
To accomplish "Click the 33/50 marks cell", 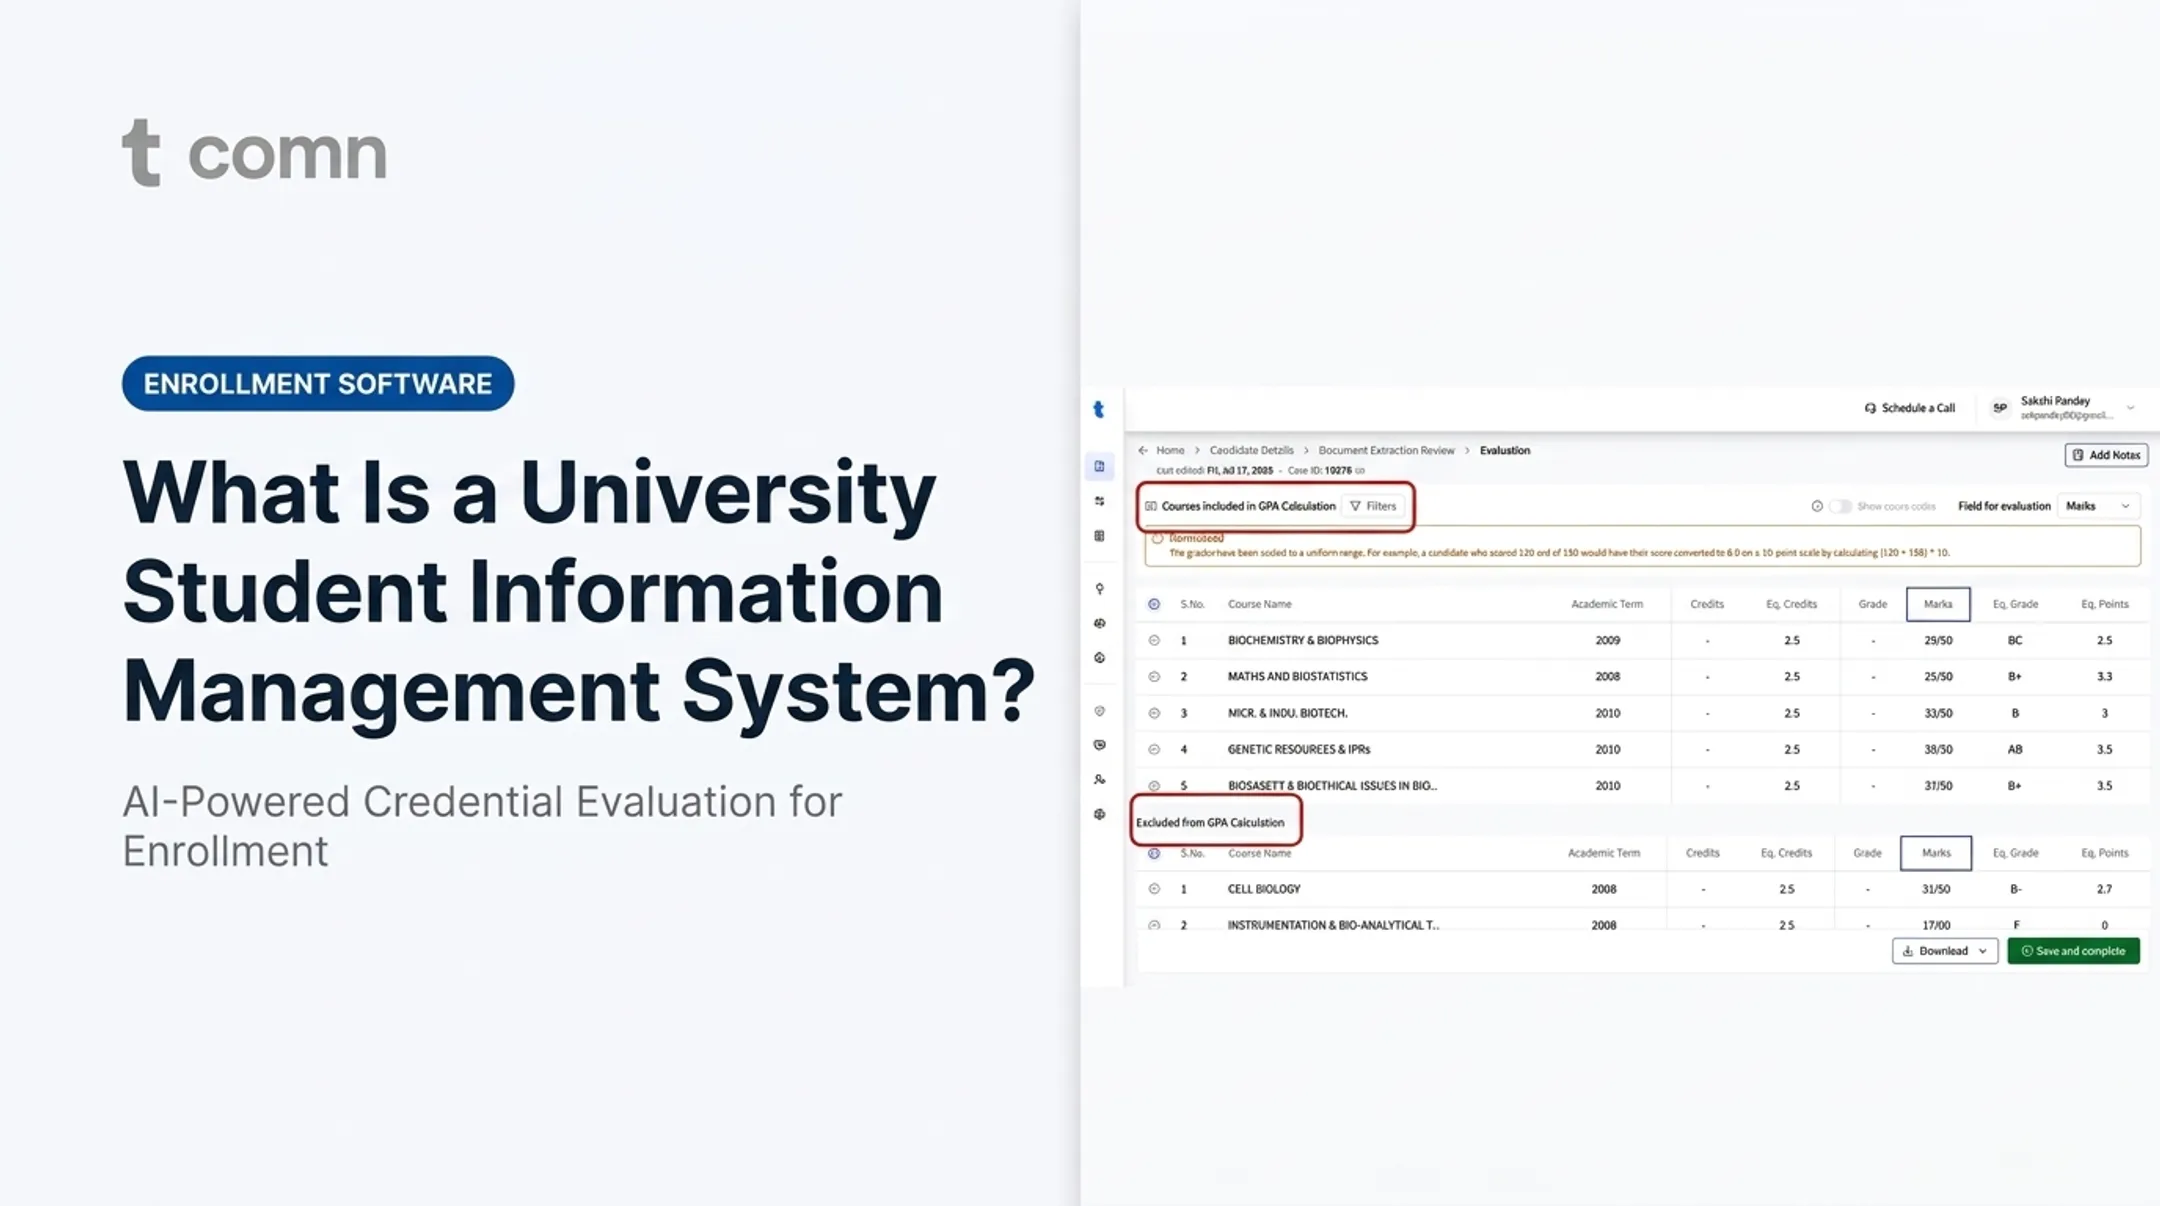I will 1937,713.
